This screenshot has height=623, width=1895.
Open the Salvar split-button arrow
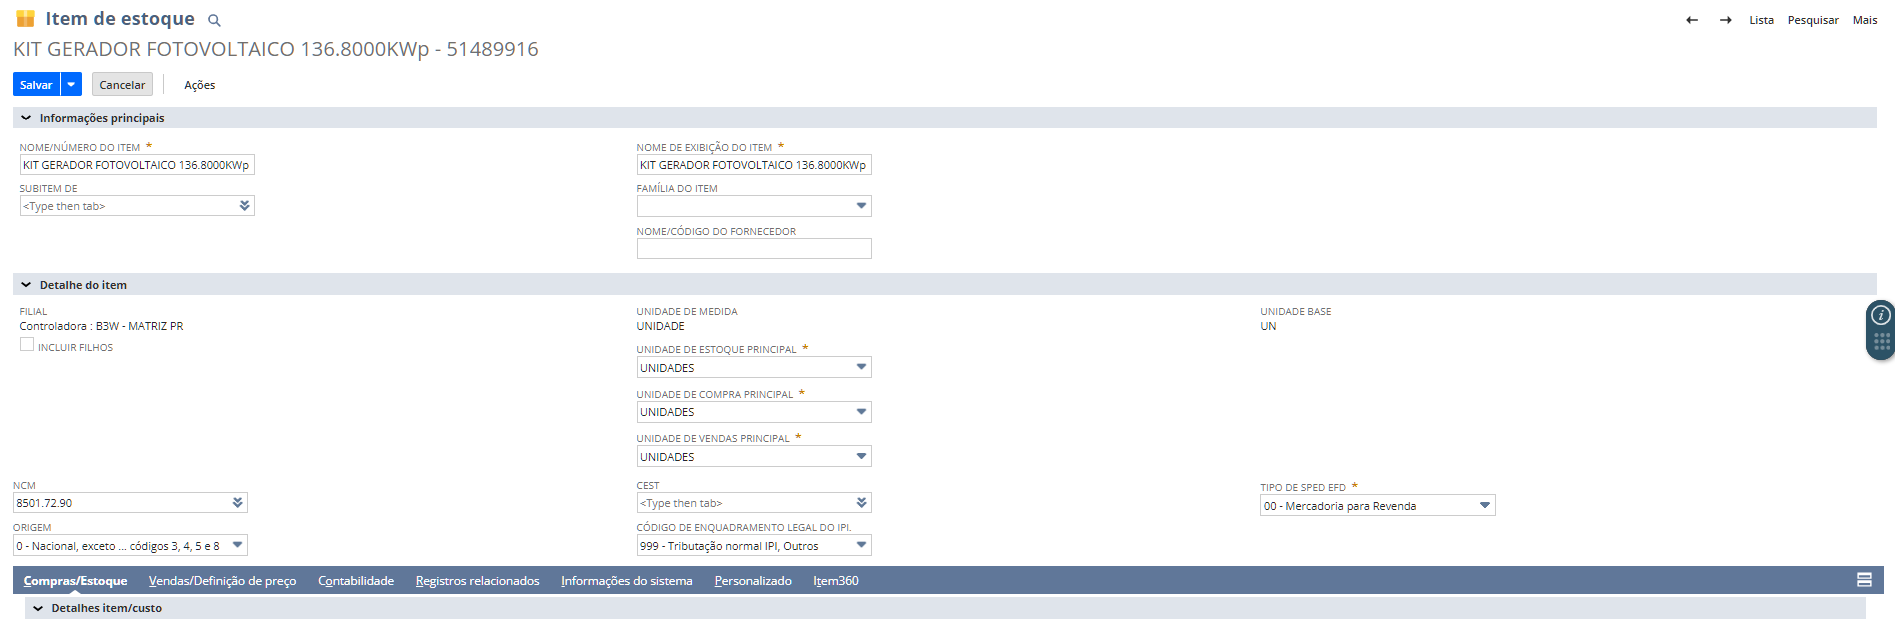click(71, 85)
